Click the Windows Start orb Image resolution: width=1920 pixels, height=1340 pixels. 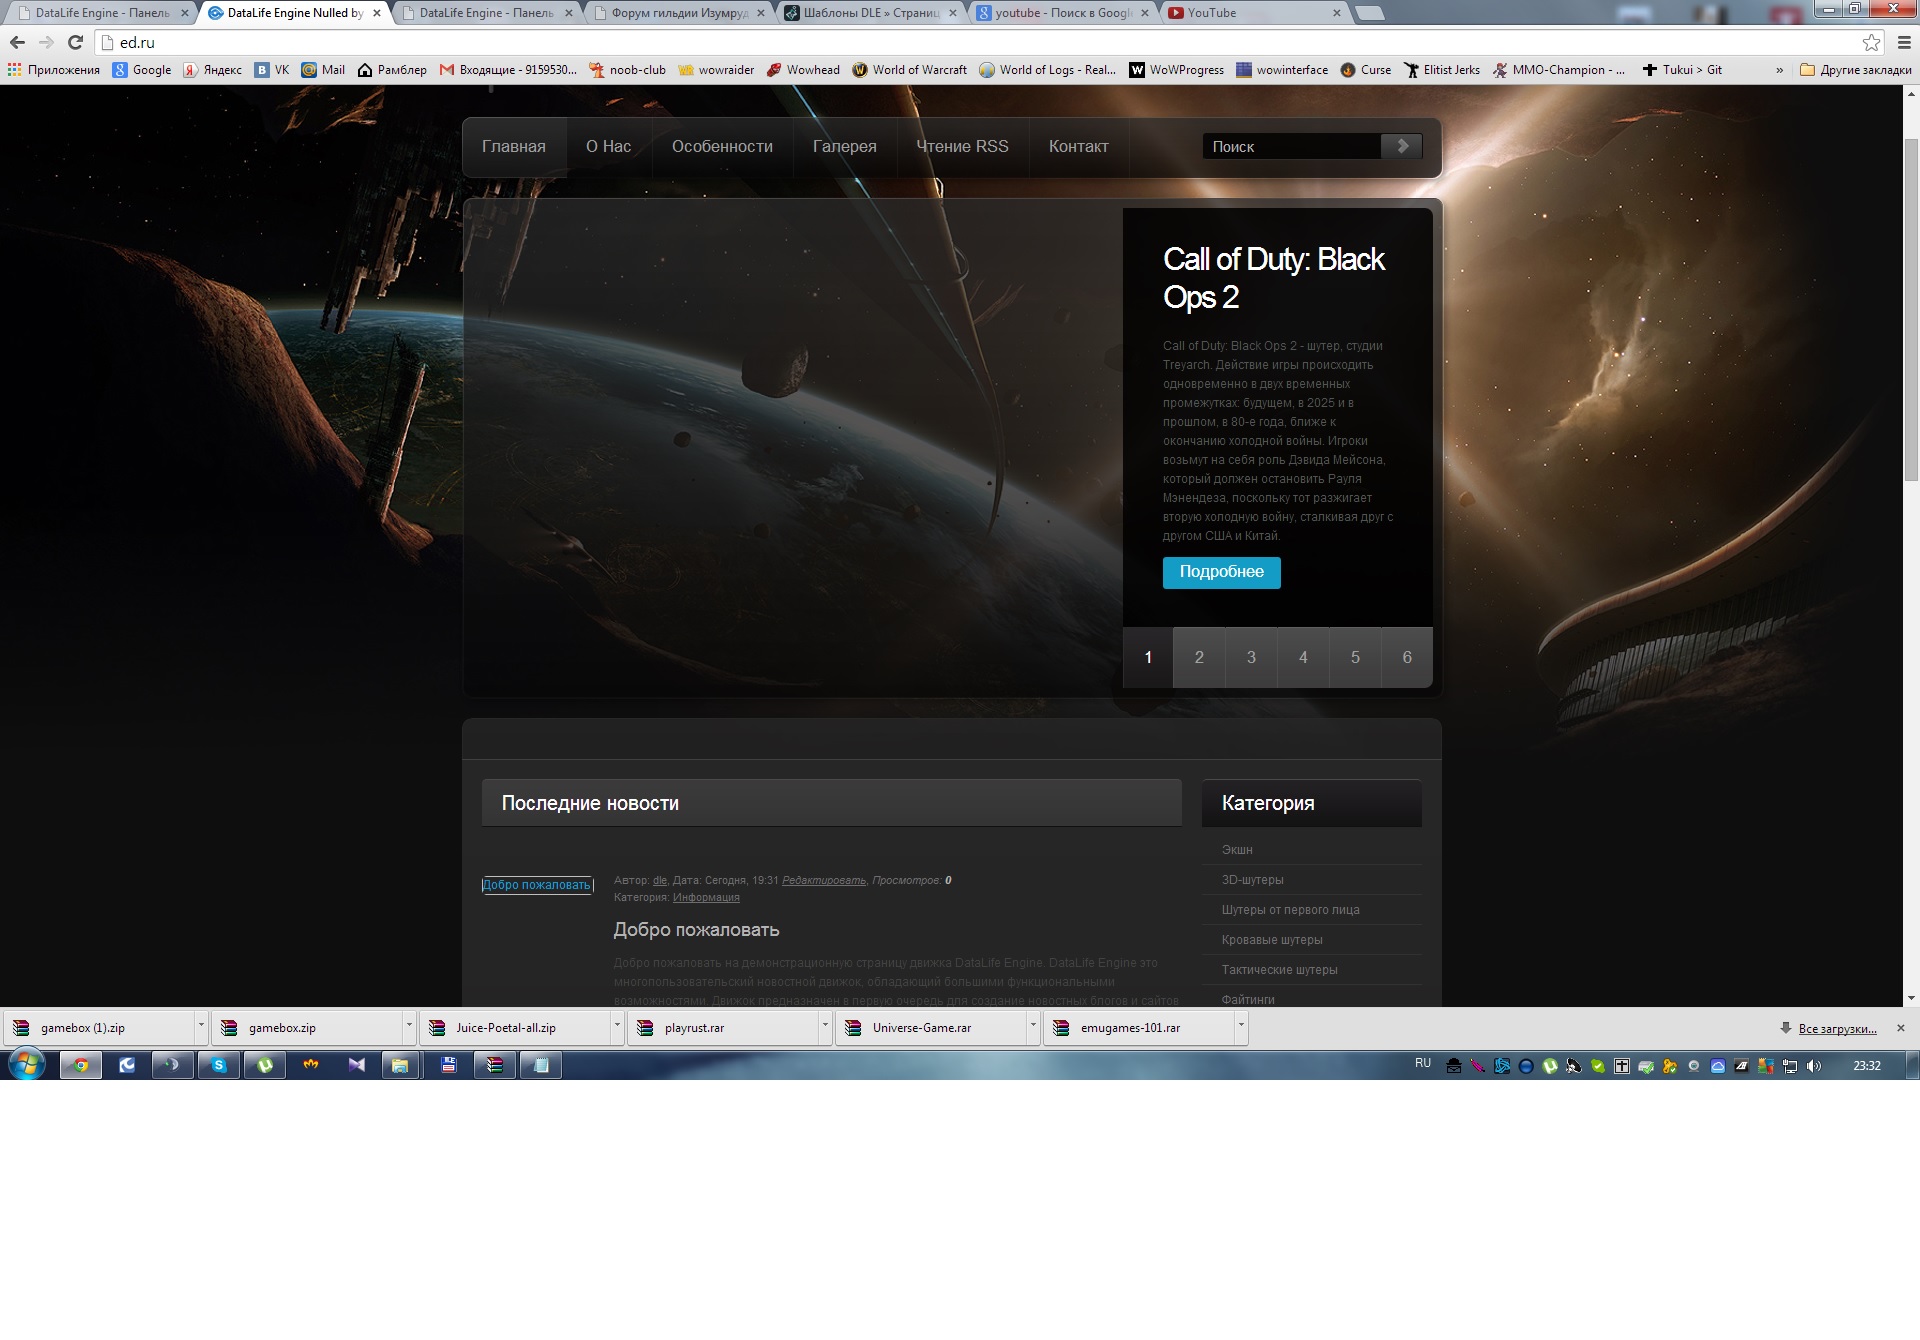point(27,1064)
